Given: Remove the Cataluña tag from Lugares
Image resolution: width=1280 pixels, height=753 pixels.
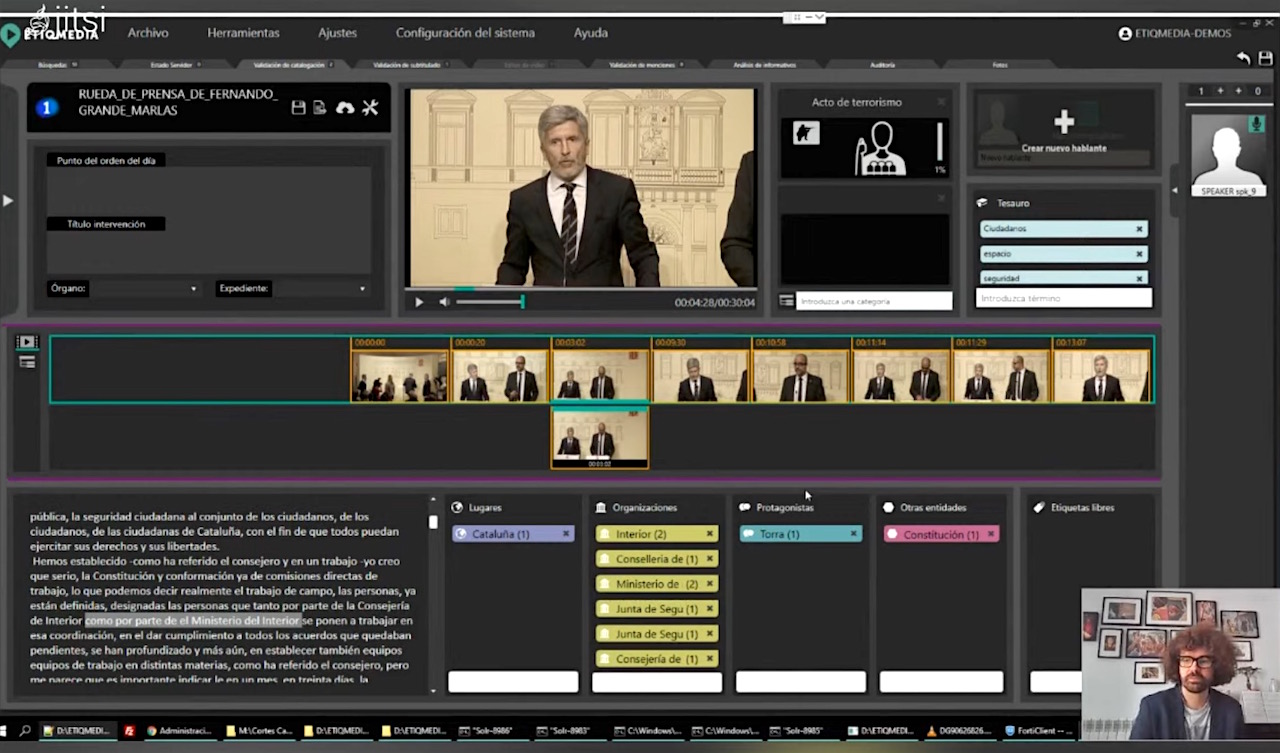Looking at the screenshot, I should (566, 534).
